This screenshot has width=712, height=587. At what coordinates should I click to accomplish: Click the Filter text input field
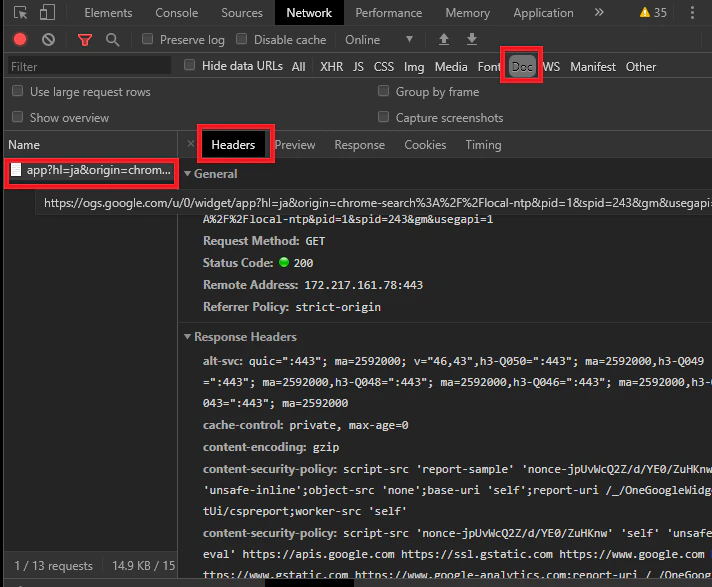(x=89, y=66)
